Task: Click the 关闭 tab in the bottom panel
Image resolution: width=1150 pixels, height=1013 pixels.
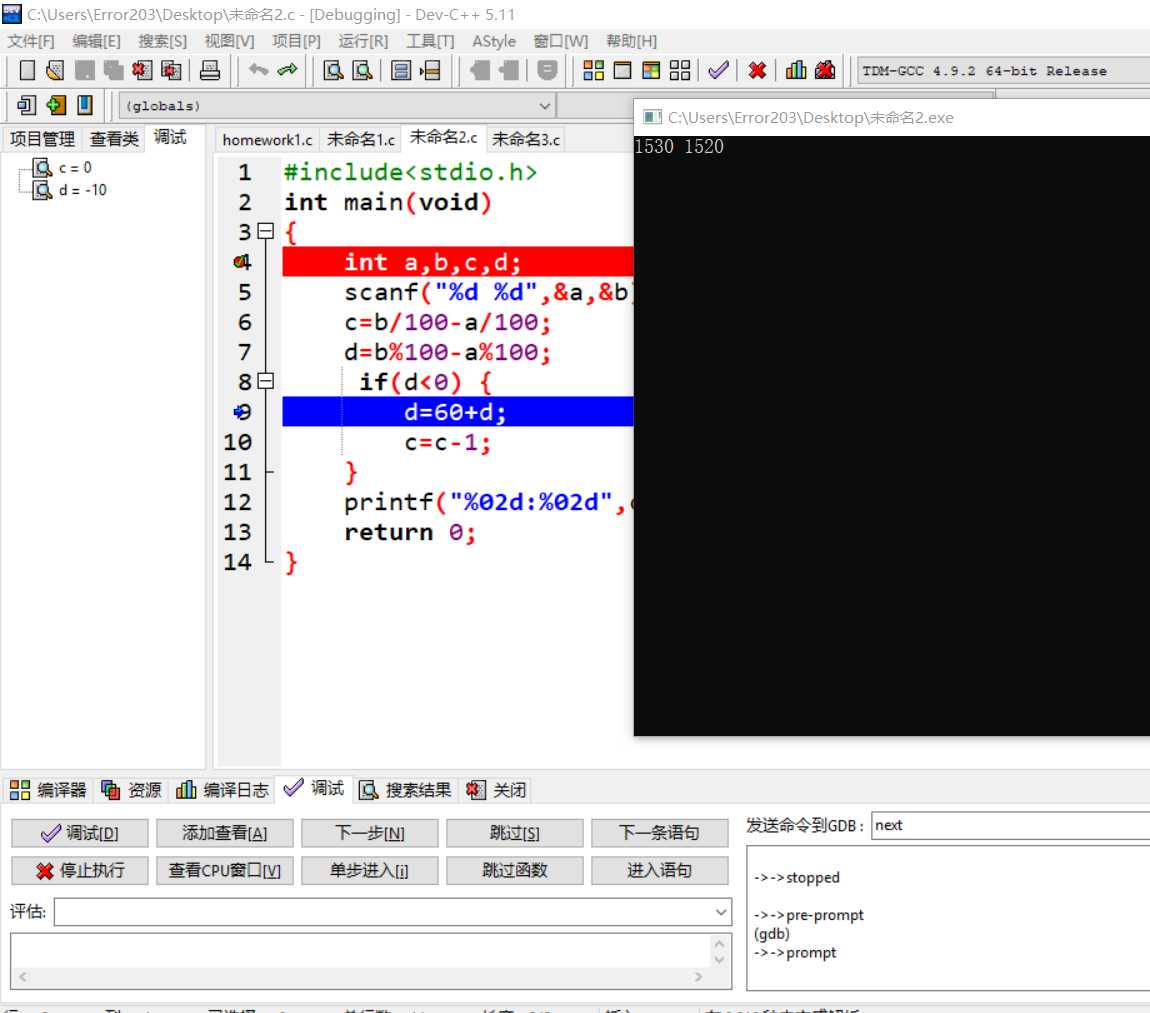Action: pyautogui.click(x=497, y=790)
